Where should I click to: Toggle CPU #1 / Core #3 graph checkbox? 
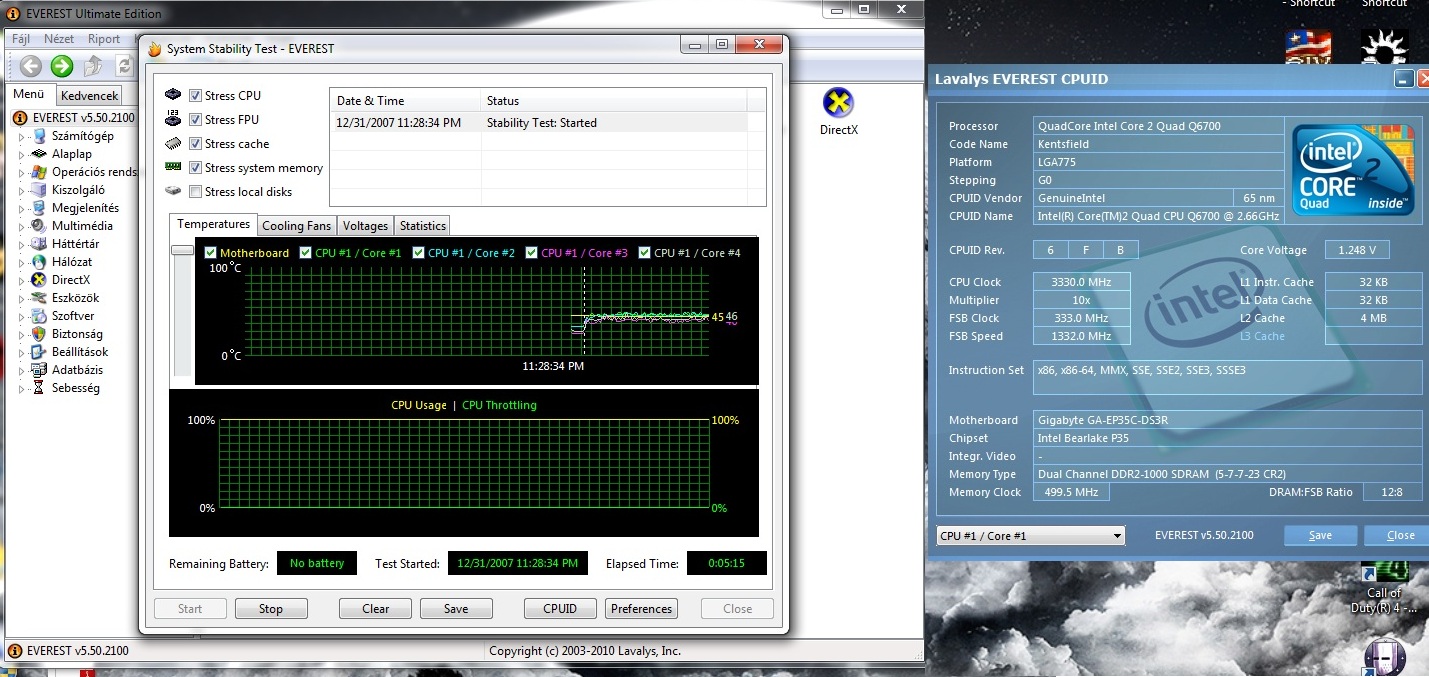click(531, 253)
